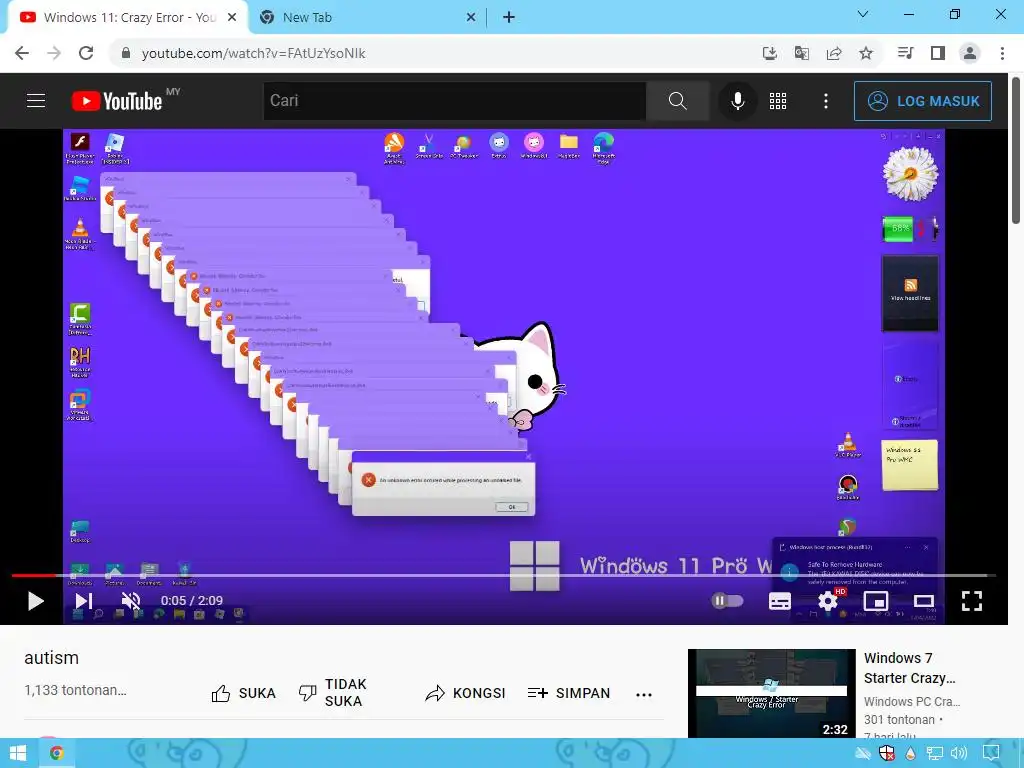
Task: Save the video with SIMPAN
Action: pyautogui.click(x=569, y=693)
